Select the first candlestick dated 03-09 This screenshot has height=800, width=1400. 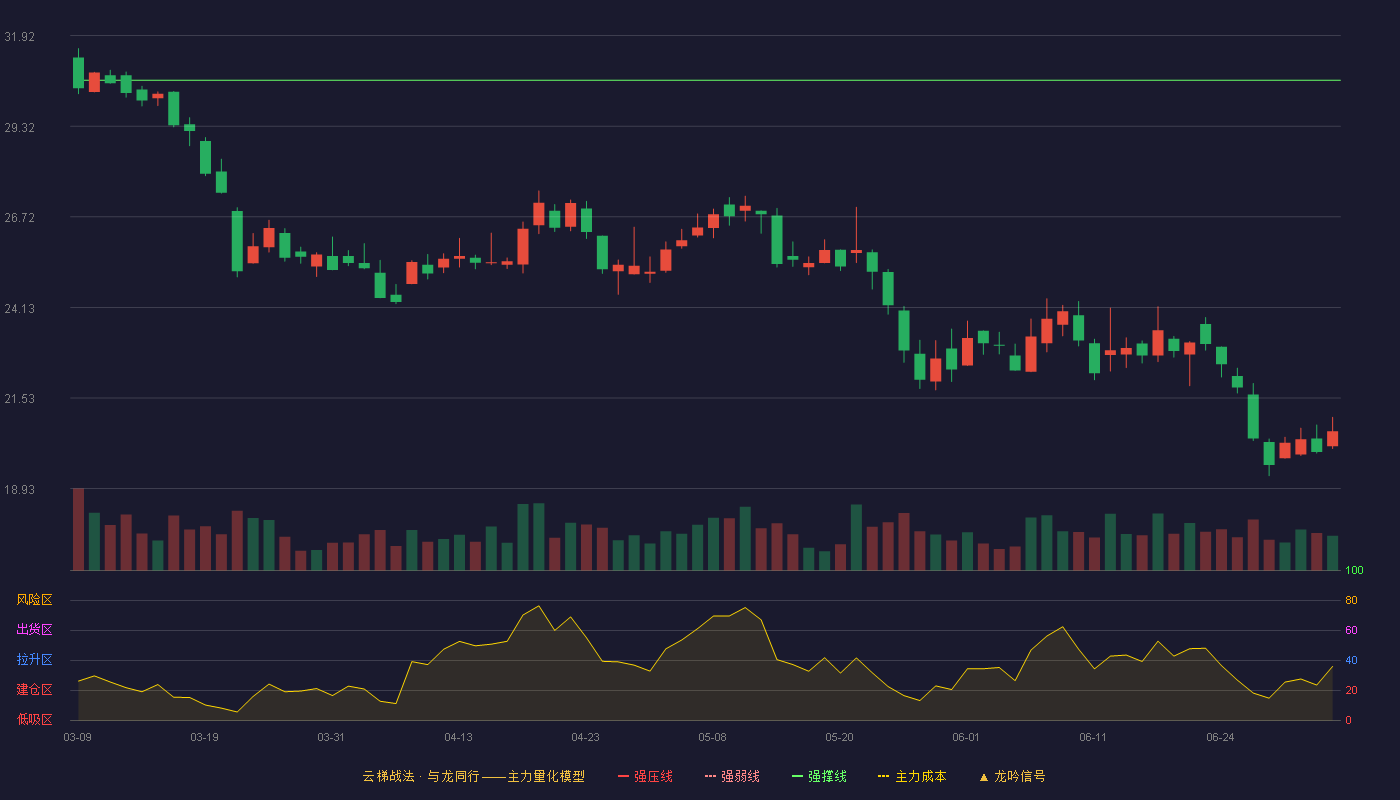(78, 72)
